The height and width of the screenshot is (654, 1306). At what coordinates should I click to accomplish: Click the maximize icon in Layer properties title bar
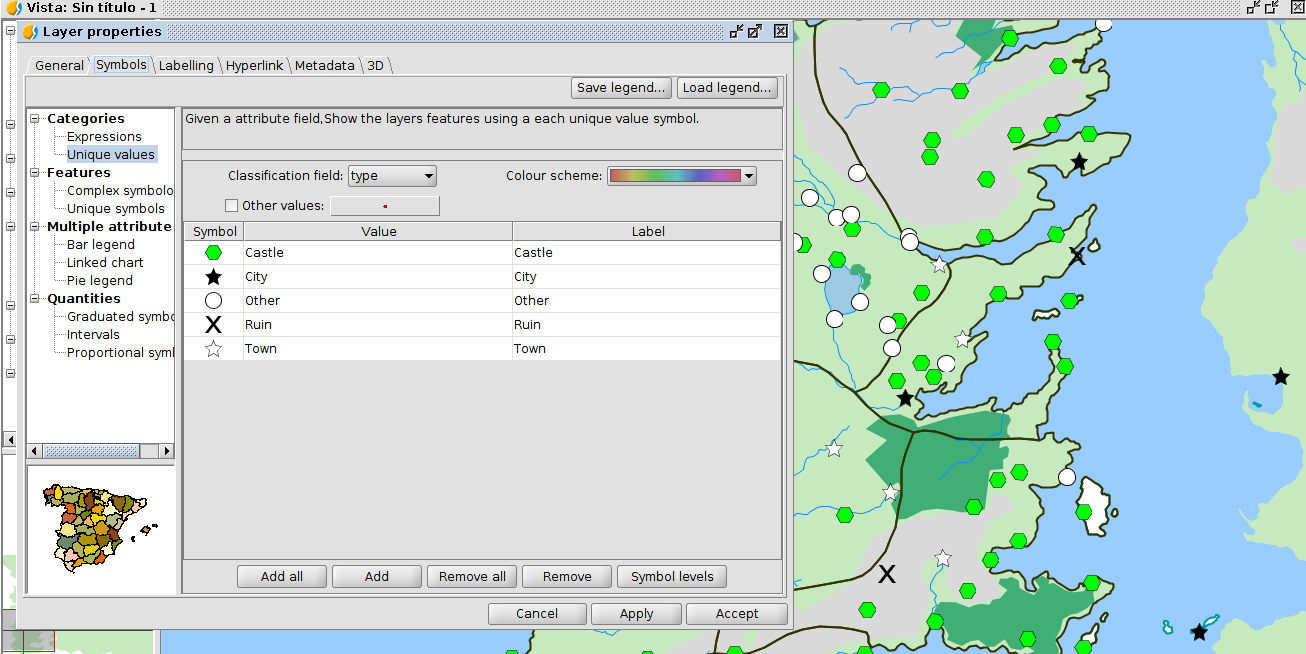[x=755, y=31]
